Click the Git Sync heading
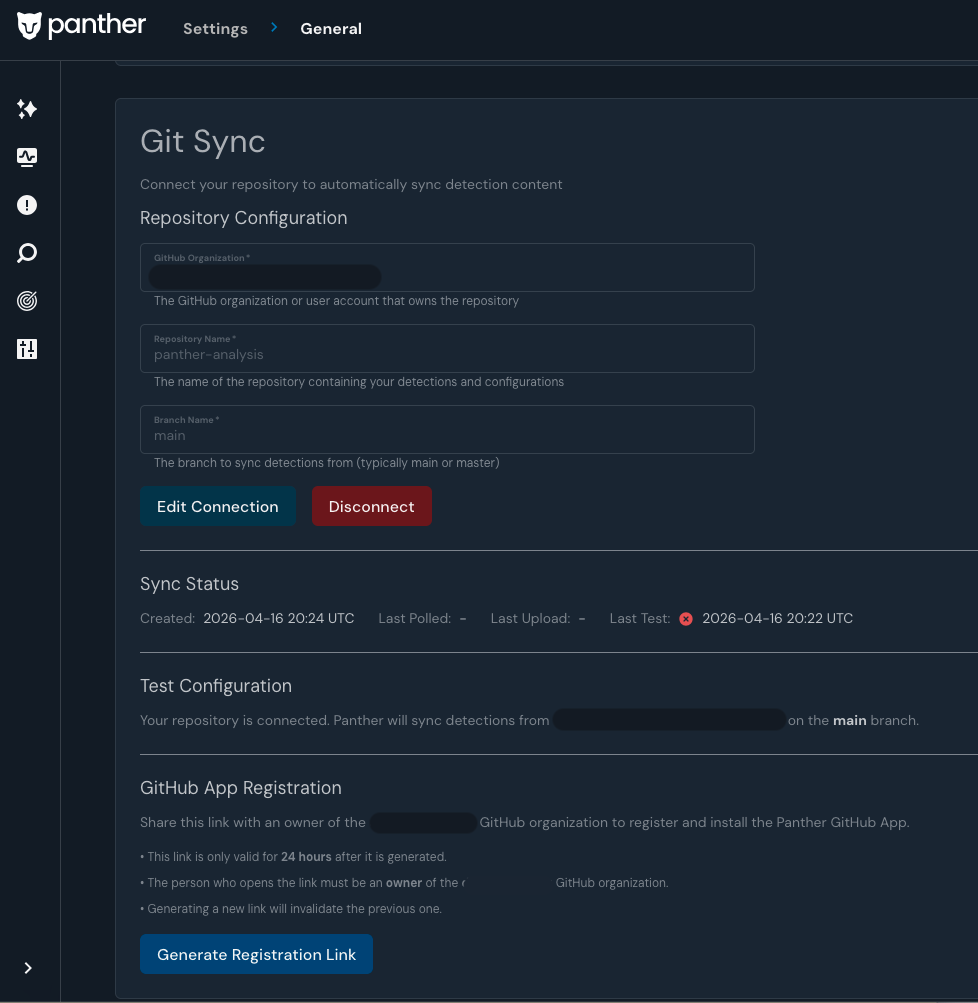The image size is (978, 1003). pyautogui.click(x=202, y=141)
